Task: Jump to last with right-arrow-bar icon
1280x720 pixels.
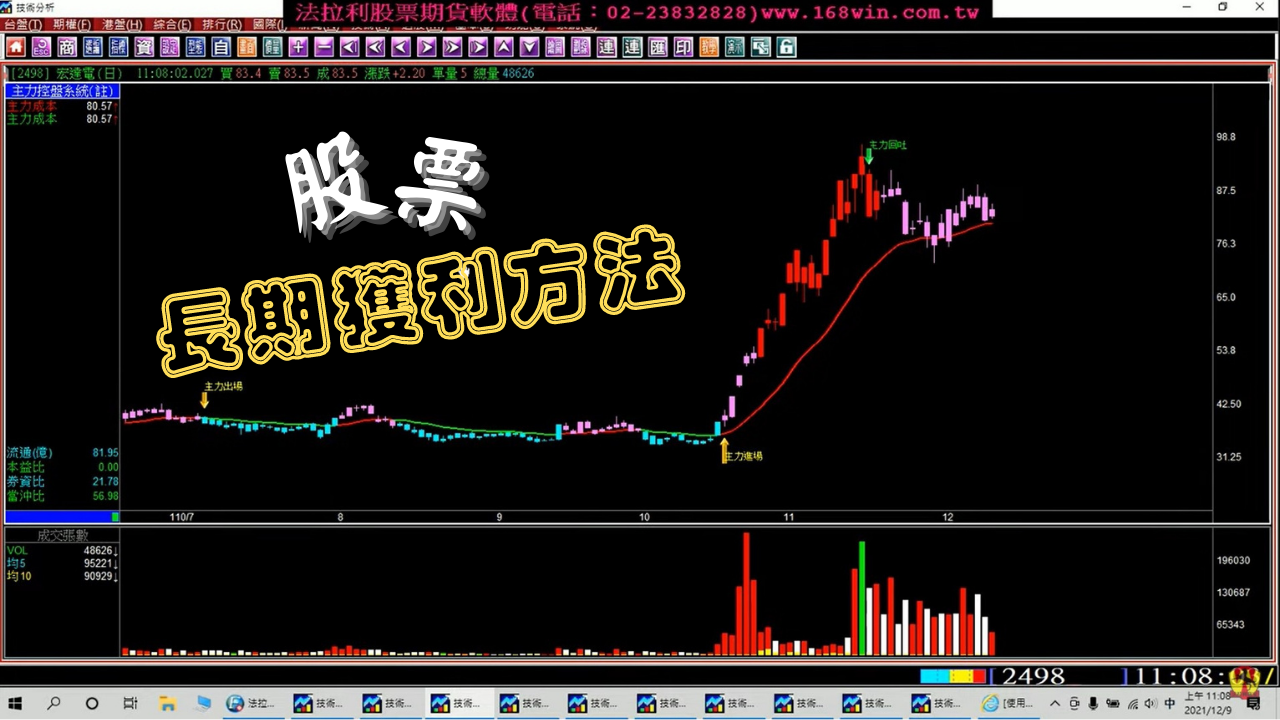Action: point(478,47)
